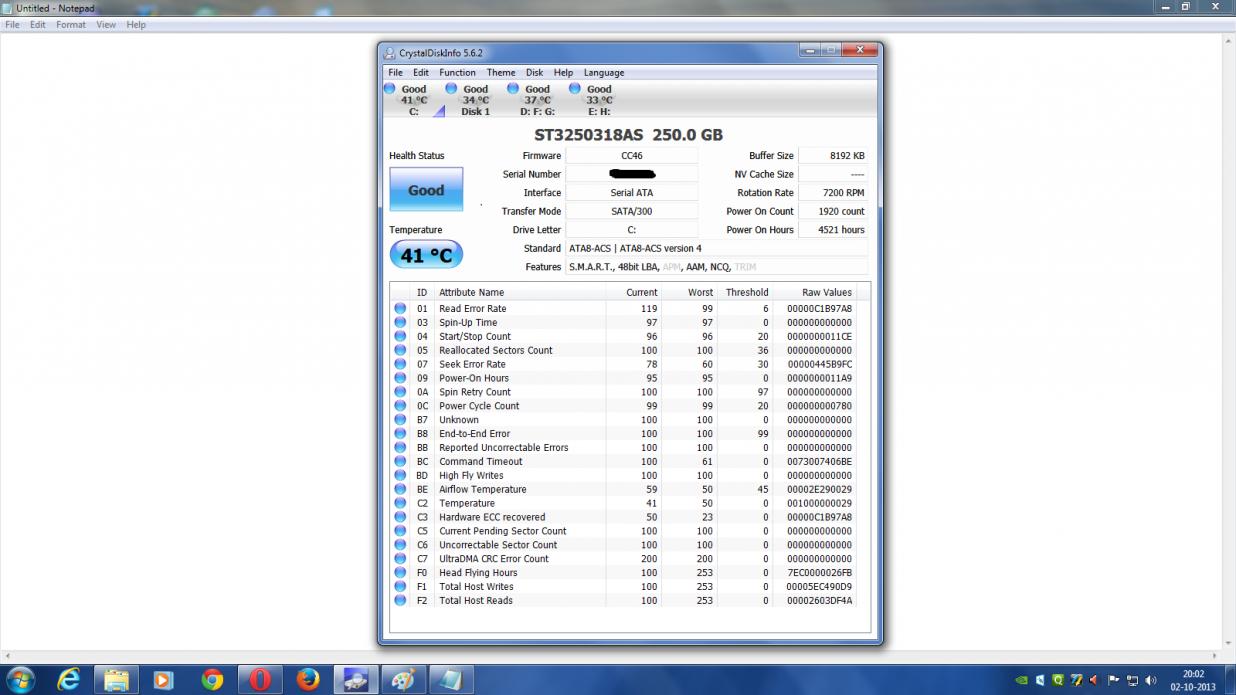Launch Internet Explorer from the taskbar

69,680
